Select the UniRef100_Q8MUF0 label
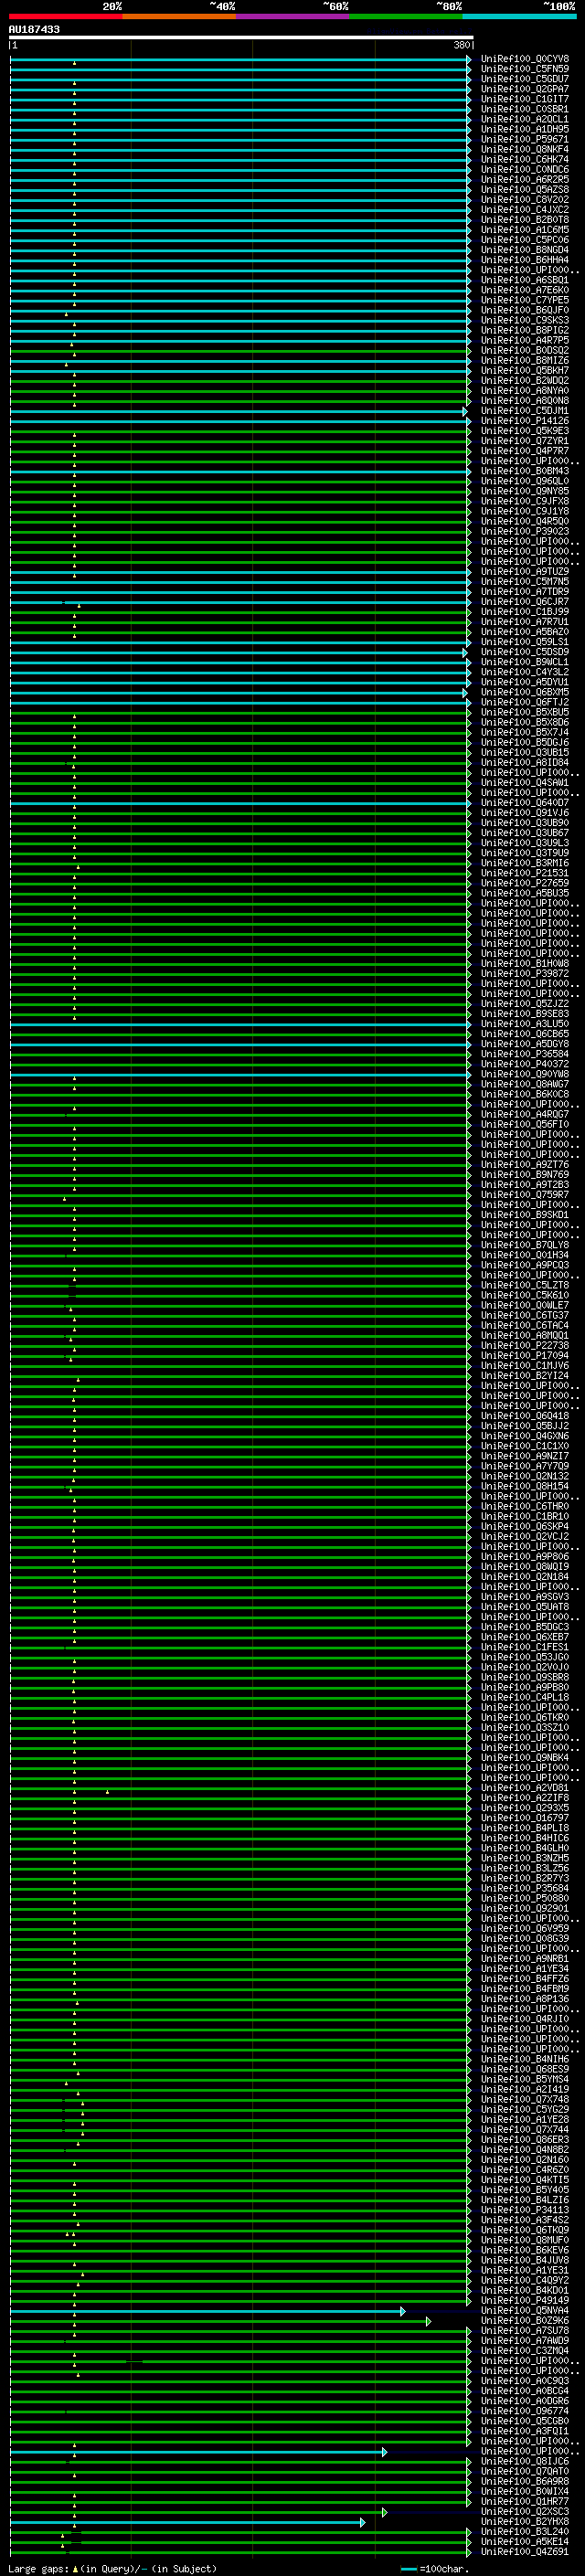Viewport: 585px width, 2576px height. tap(525, 2241)
